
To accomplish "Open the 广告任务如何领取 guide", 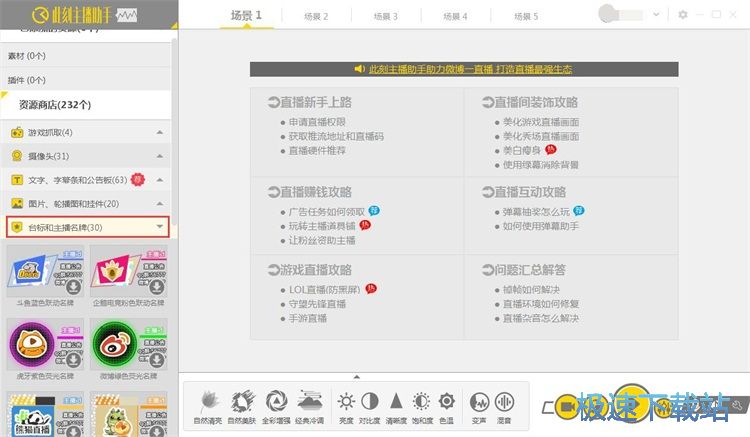I will [327, 212].
